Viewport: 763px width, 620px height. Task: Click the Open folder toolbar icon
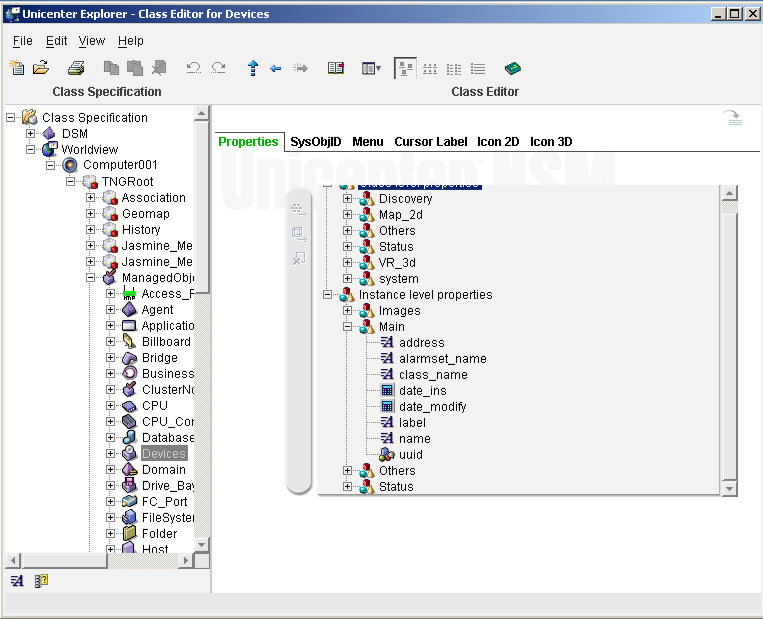click(x=41, y=68)
